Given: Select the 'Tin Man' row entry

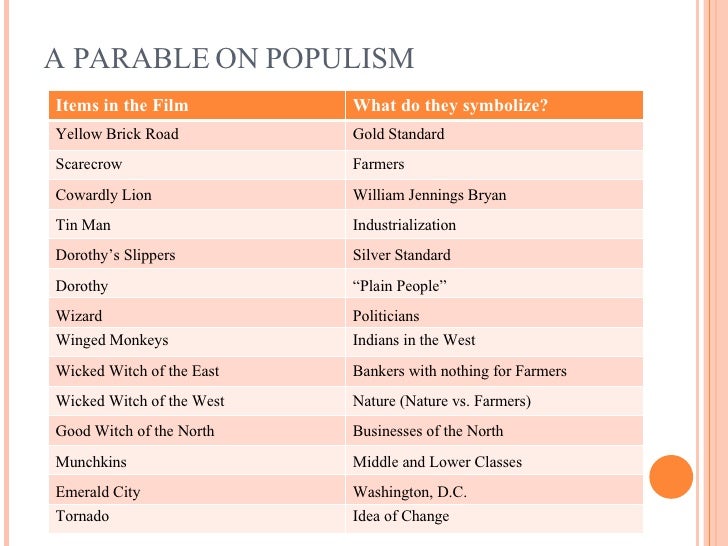Looking at the screenshot, I should point(197,225).
